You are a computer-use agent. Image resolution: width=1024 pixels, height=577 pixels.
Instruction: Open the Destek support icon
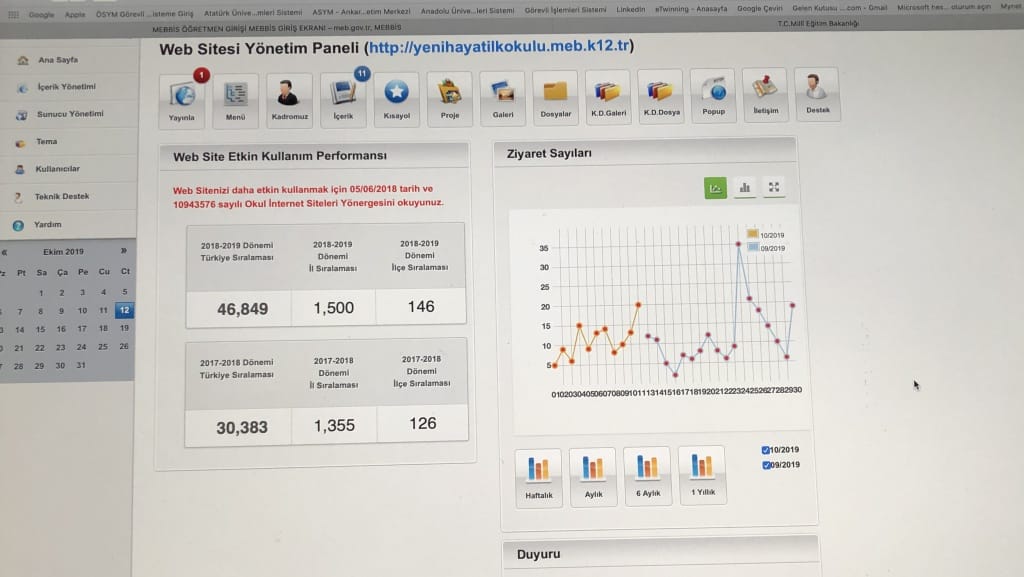[x=817, y=94]
